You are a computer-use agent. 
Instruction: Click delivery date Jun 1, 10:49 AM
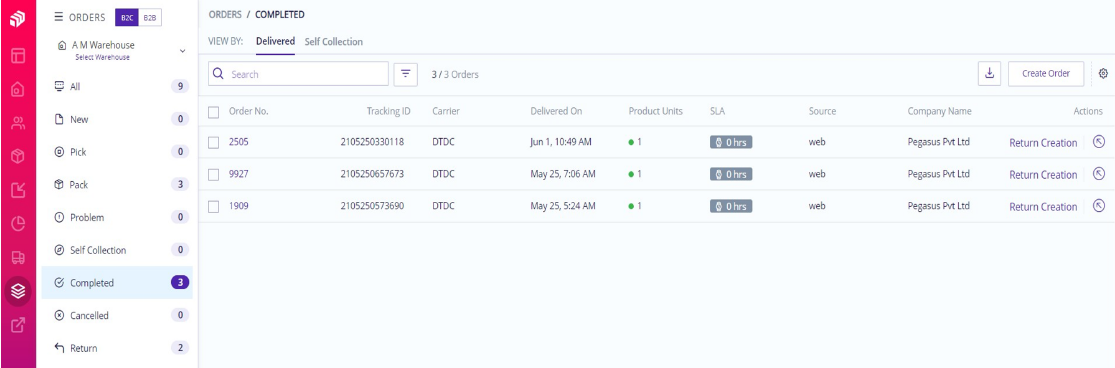click(x=561, y=142)
